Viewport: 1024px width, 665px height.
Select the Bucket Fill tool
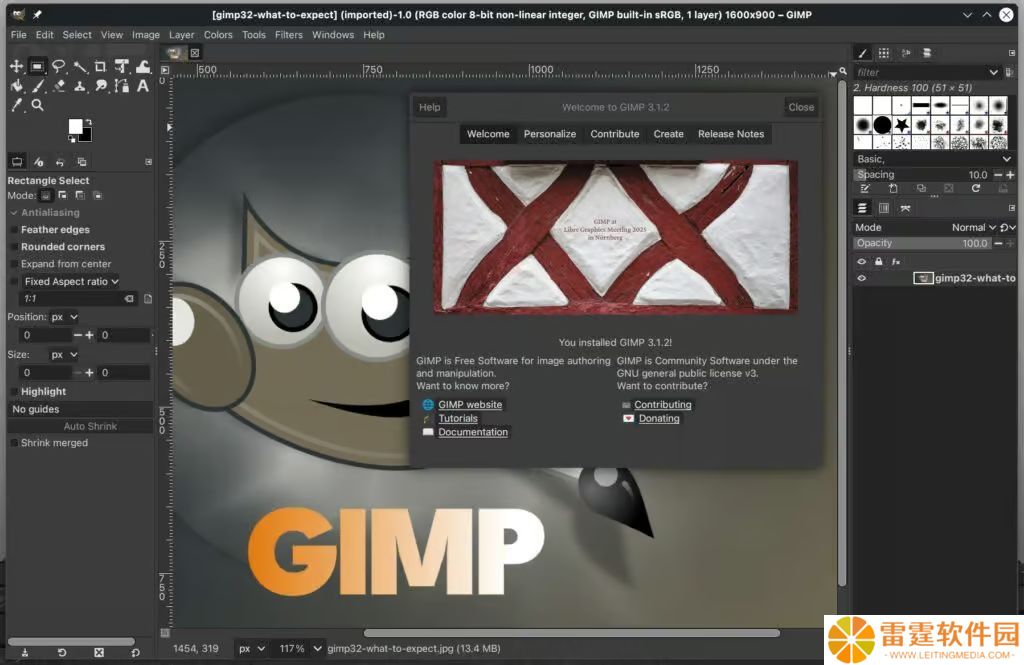tap(16, 86)
